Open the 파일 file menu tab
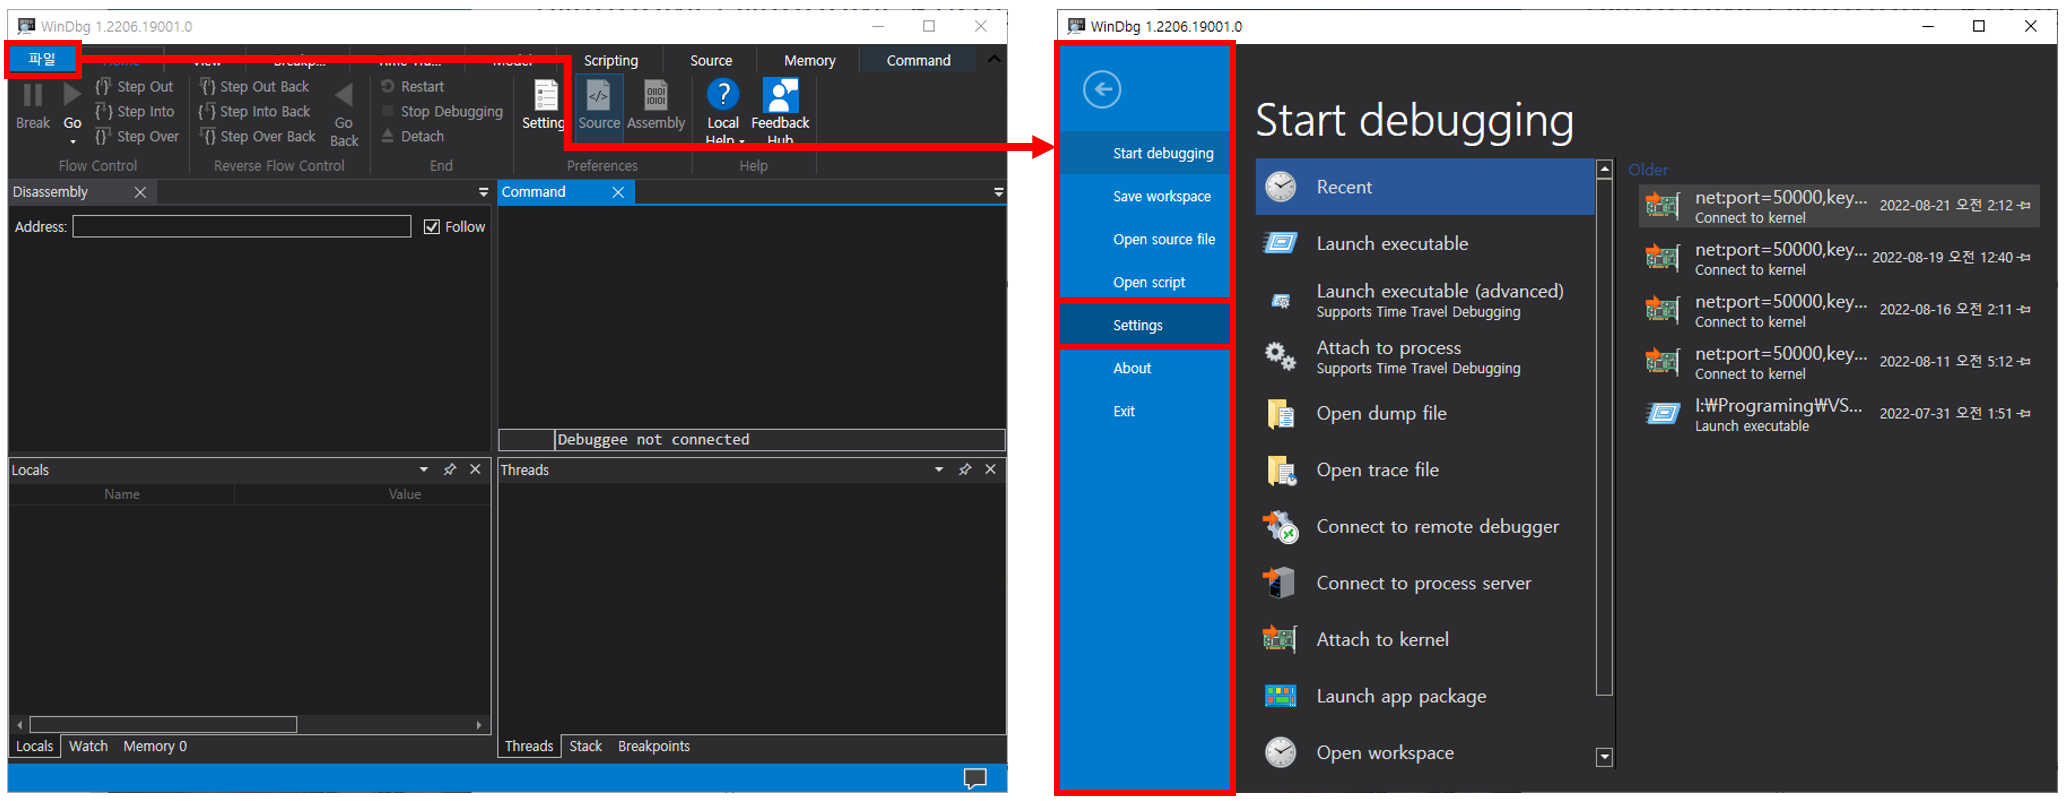This screenshot has height=801, width=2065. coord(42,59)
